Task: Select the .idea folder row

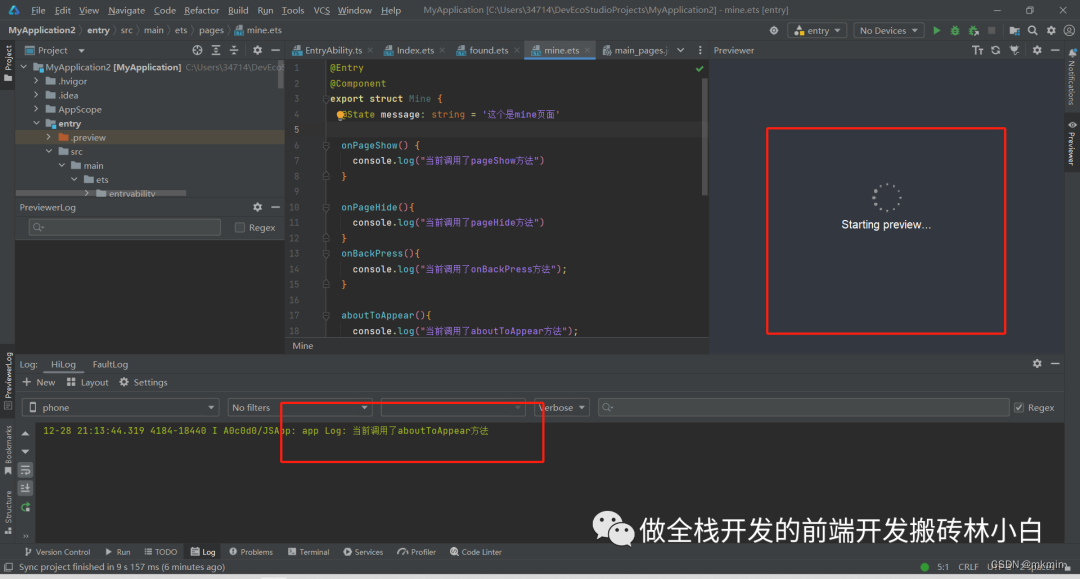Action: coord(149,96)
